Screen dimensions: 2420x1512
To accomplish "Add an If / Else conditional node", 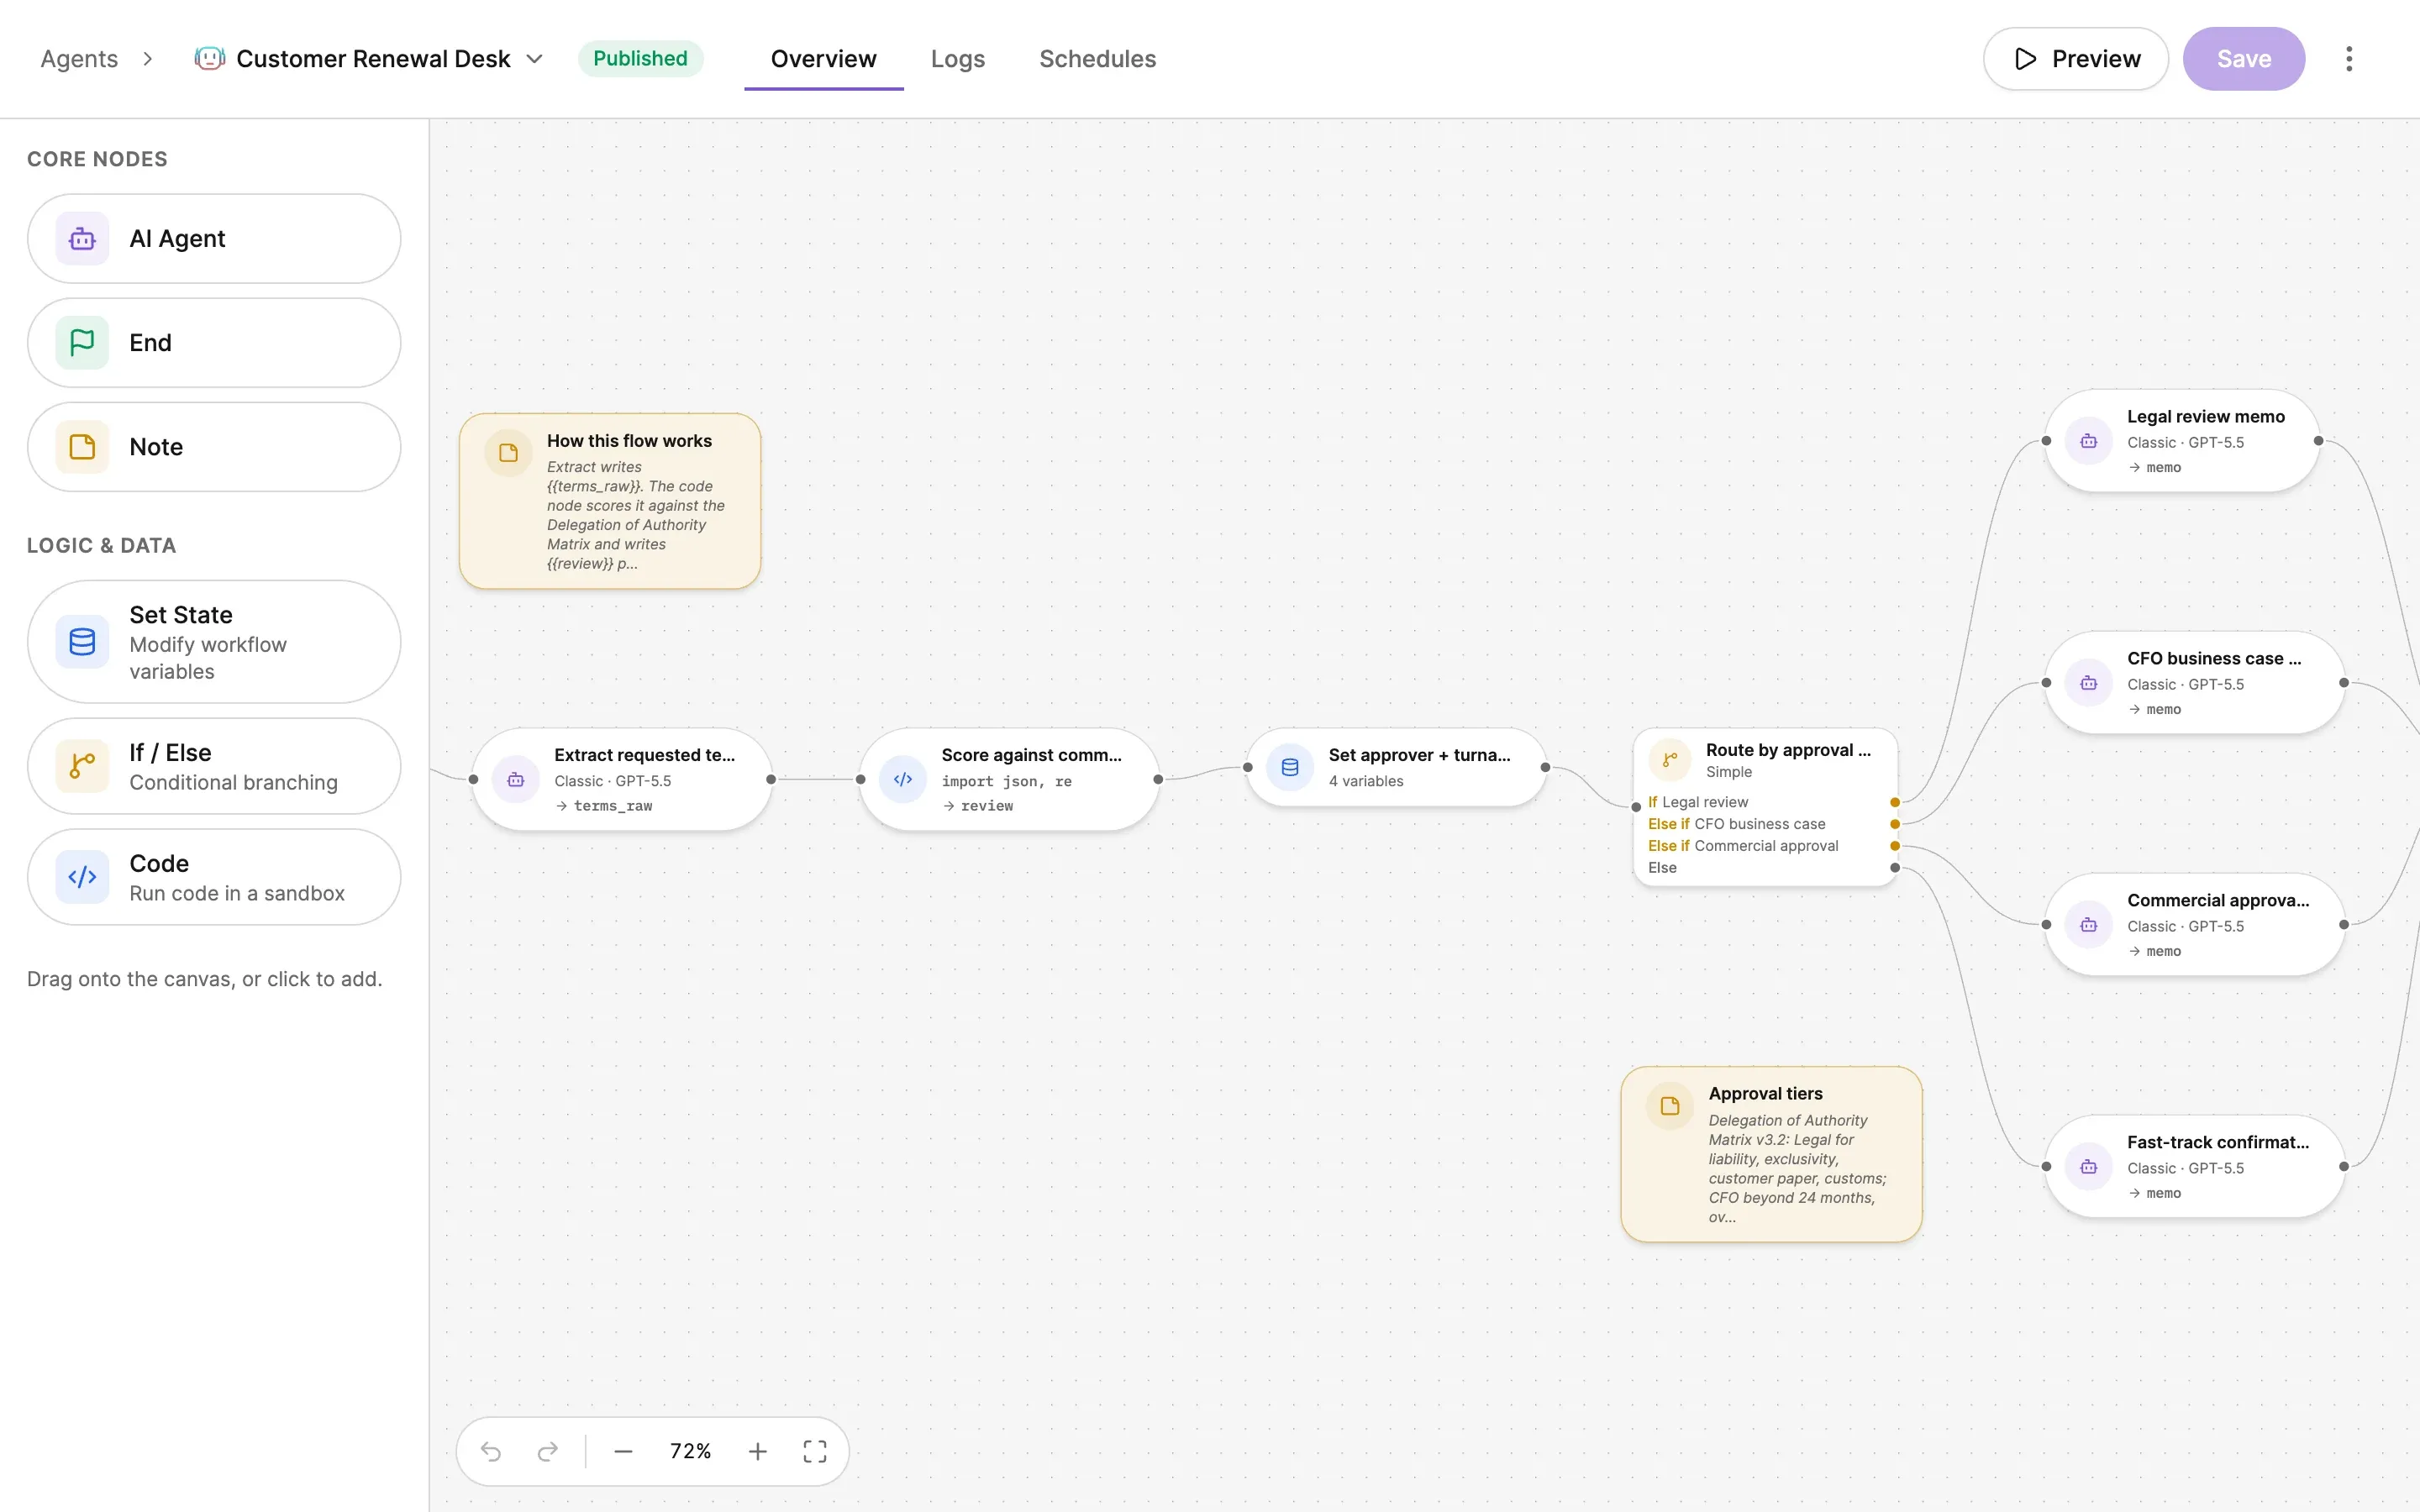I will 214,767.
